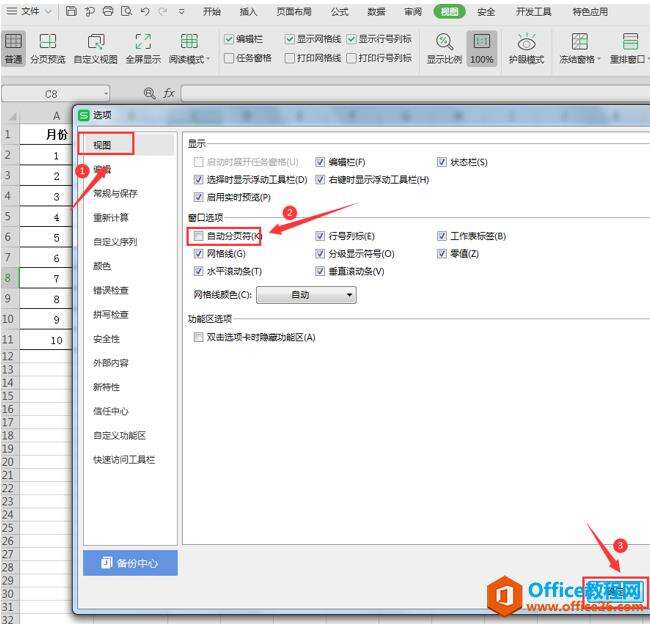Image resolution: width=650 pixels, height=624 pixels.
Task: Toggle 水平滚动条(T) checkbox
Action: click(x=199, y=271)
